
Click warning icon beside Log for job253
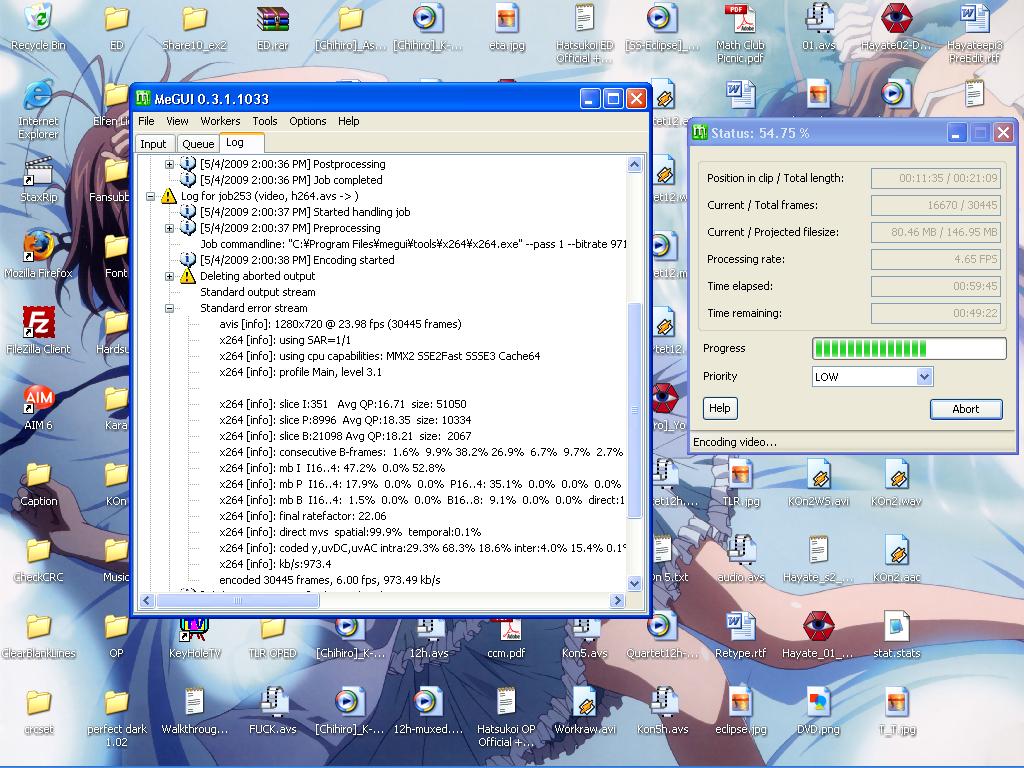coord(169,196)
